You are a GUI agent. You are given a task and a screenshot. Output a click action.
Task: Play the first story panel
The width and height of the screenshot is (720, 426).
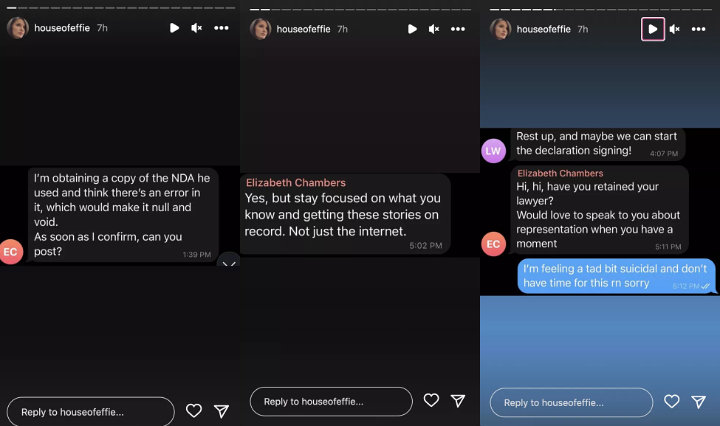point(174,28)
